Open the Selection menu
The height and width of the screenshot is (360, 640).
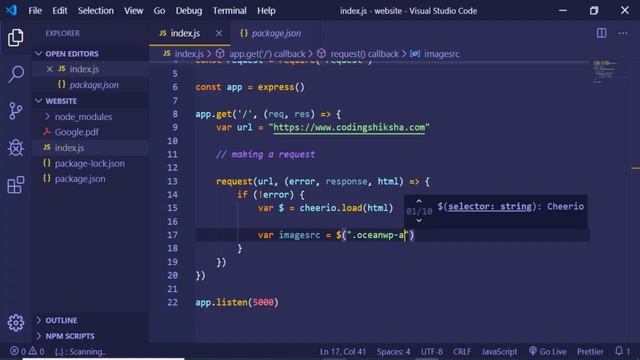pos(96,11)
